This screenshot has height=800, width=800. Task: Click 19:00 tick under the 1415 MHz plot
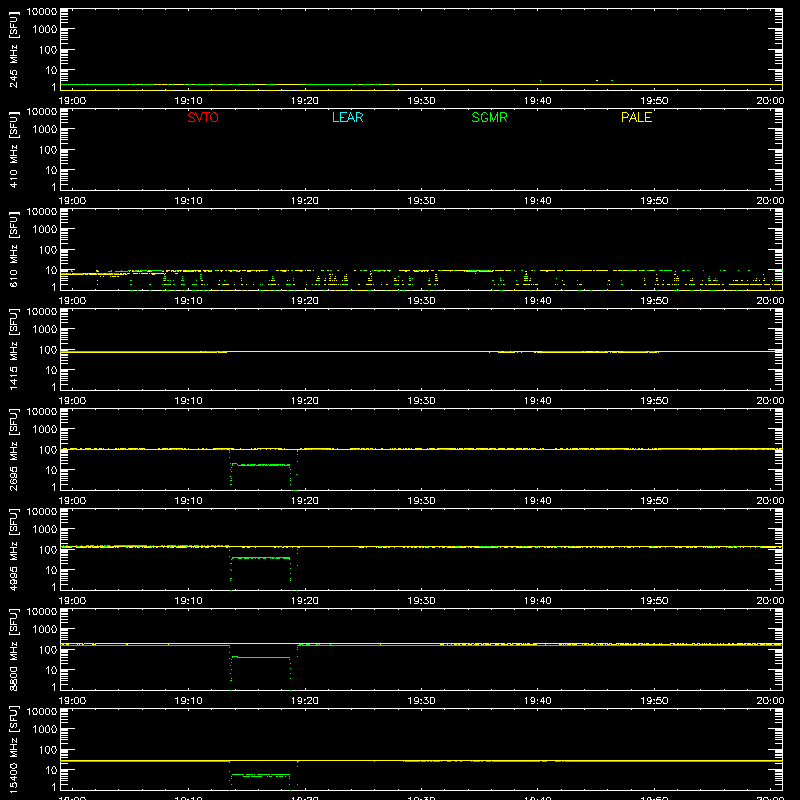(72, 401)
